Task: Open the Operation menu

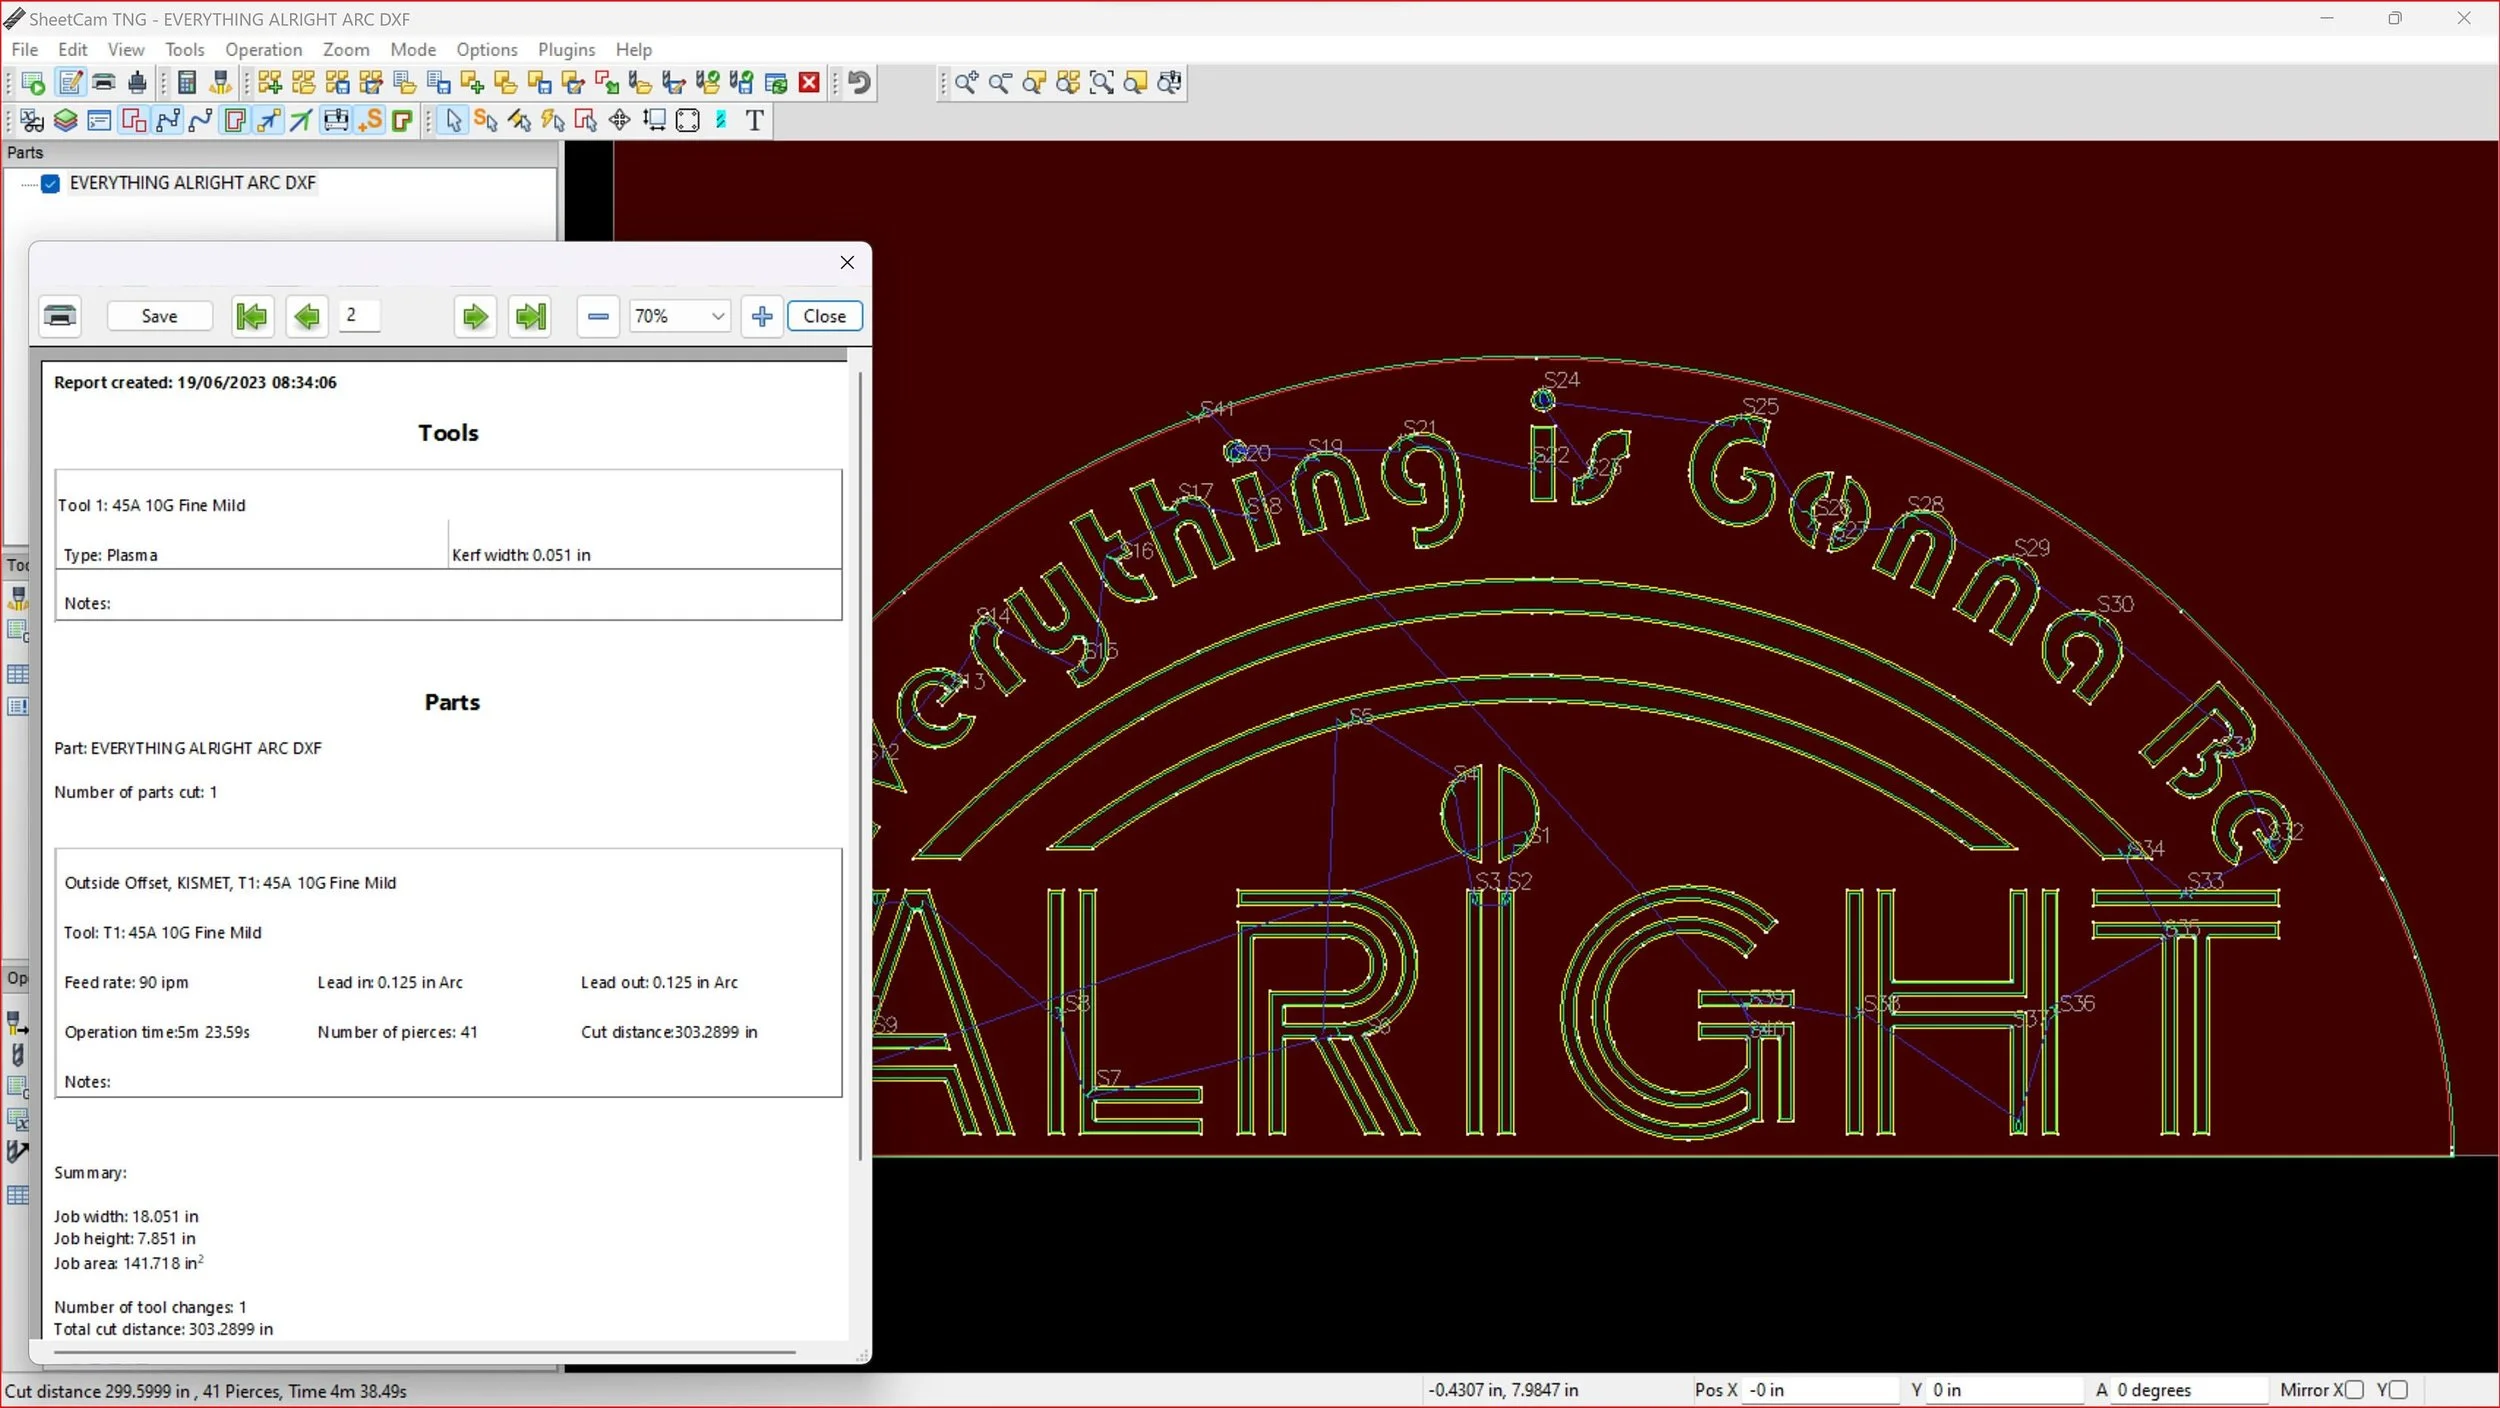Action: pyautogui.click(x=263, y=49)
